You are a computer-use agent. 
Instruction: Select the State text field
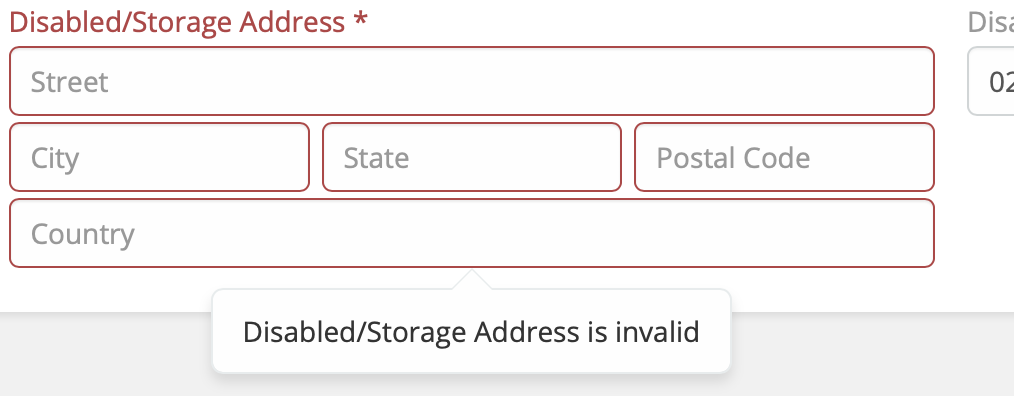[x=471, y=157]
